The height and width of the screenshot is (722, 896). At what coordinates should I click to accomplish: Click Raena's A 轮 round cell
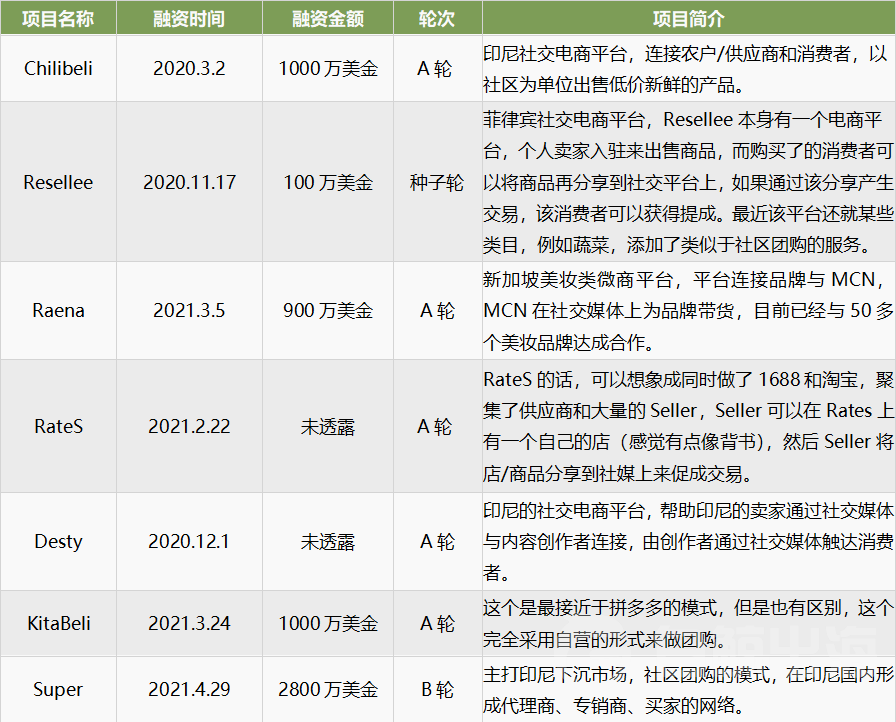pos(438,310)
